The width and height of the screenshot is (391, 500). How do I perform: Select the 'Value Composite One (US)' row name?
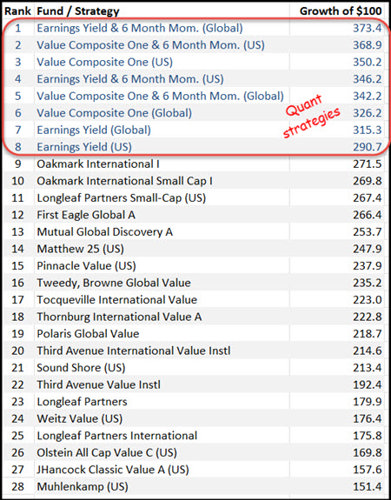tap(105, 62)
